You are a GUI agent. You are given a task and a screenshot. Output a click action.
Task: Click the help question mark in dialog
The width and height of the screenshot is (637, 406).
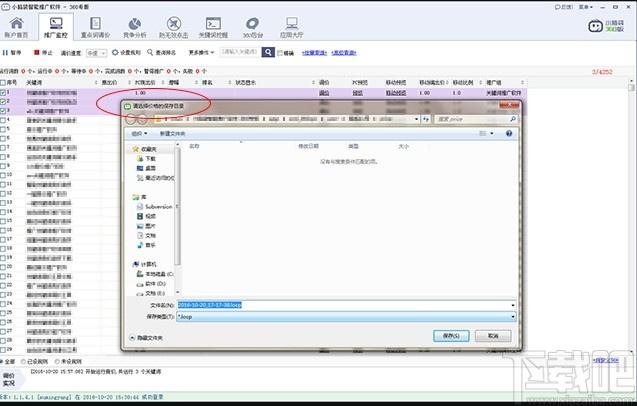509,133
